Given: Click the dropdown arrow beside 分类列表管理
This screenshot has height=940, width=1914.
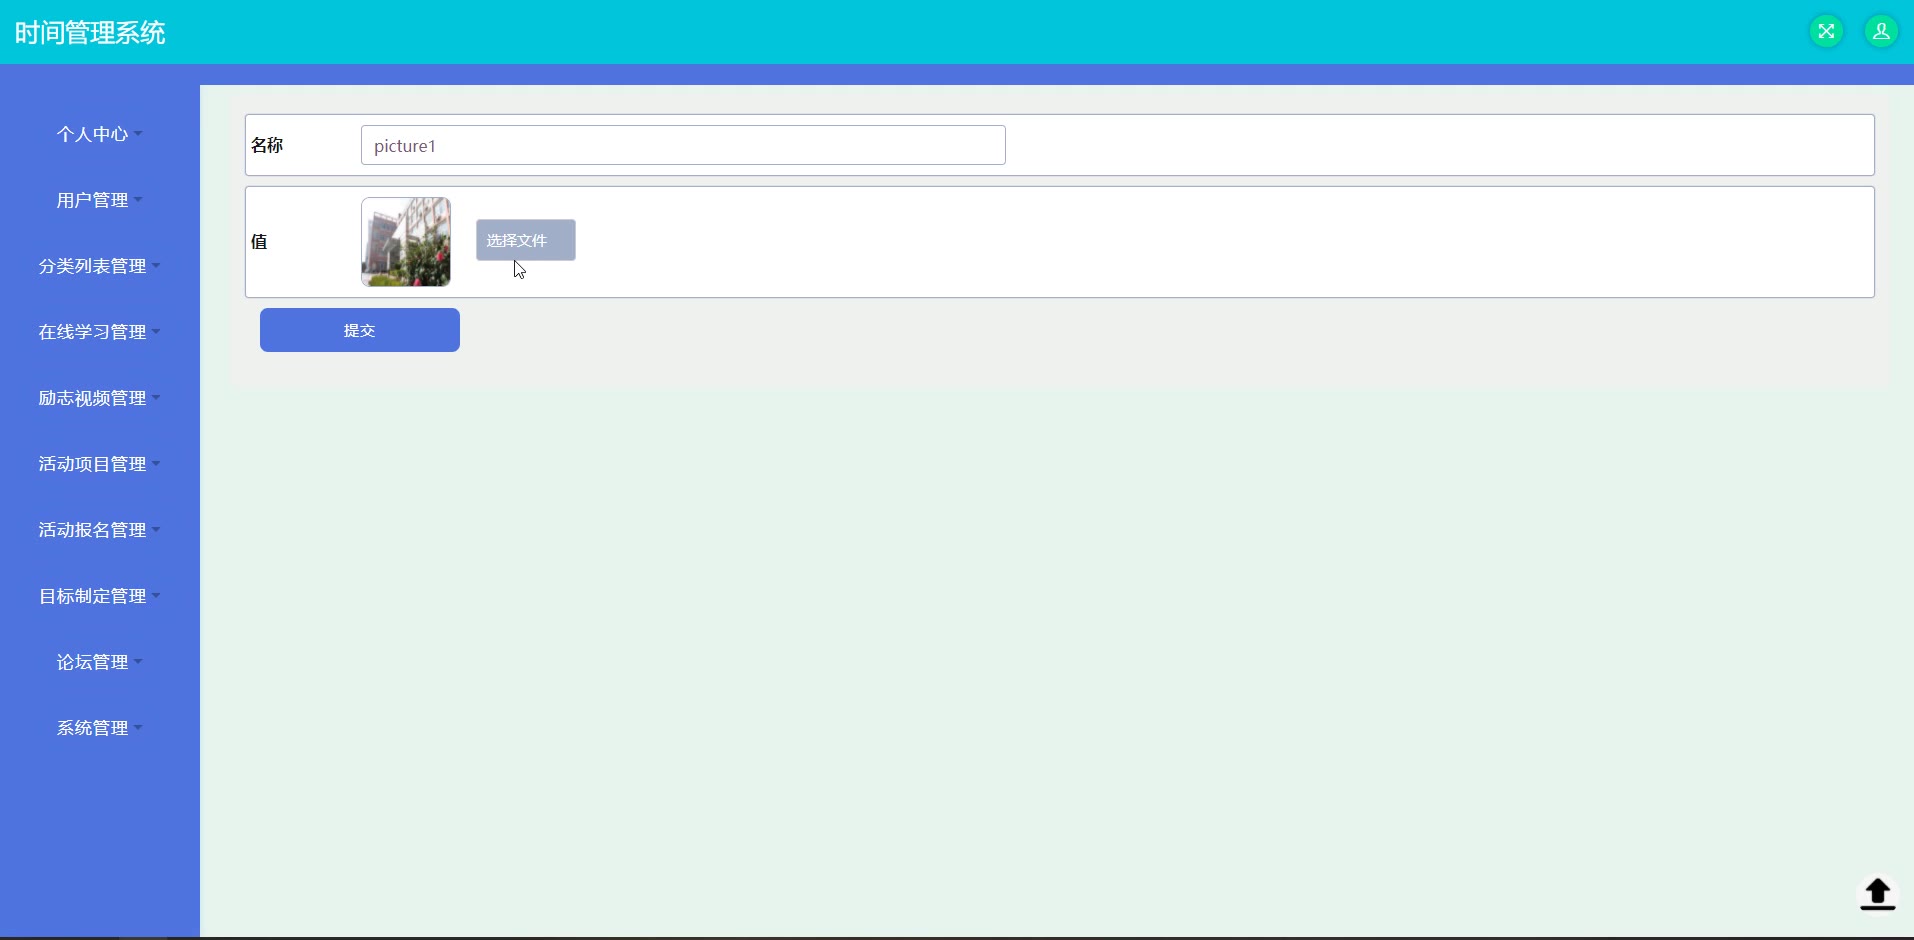Looking at the screenshot, I should [156, 265].
